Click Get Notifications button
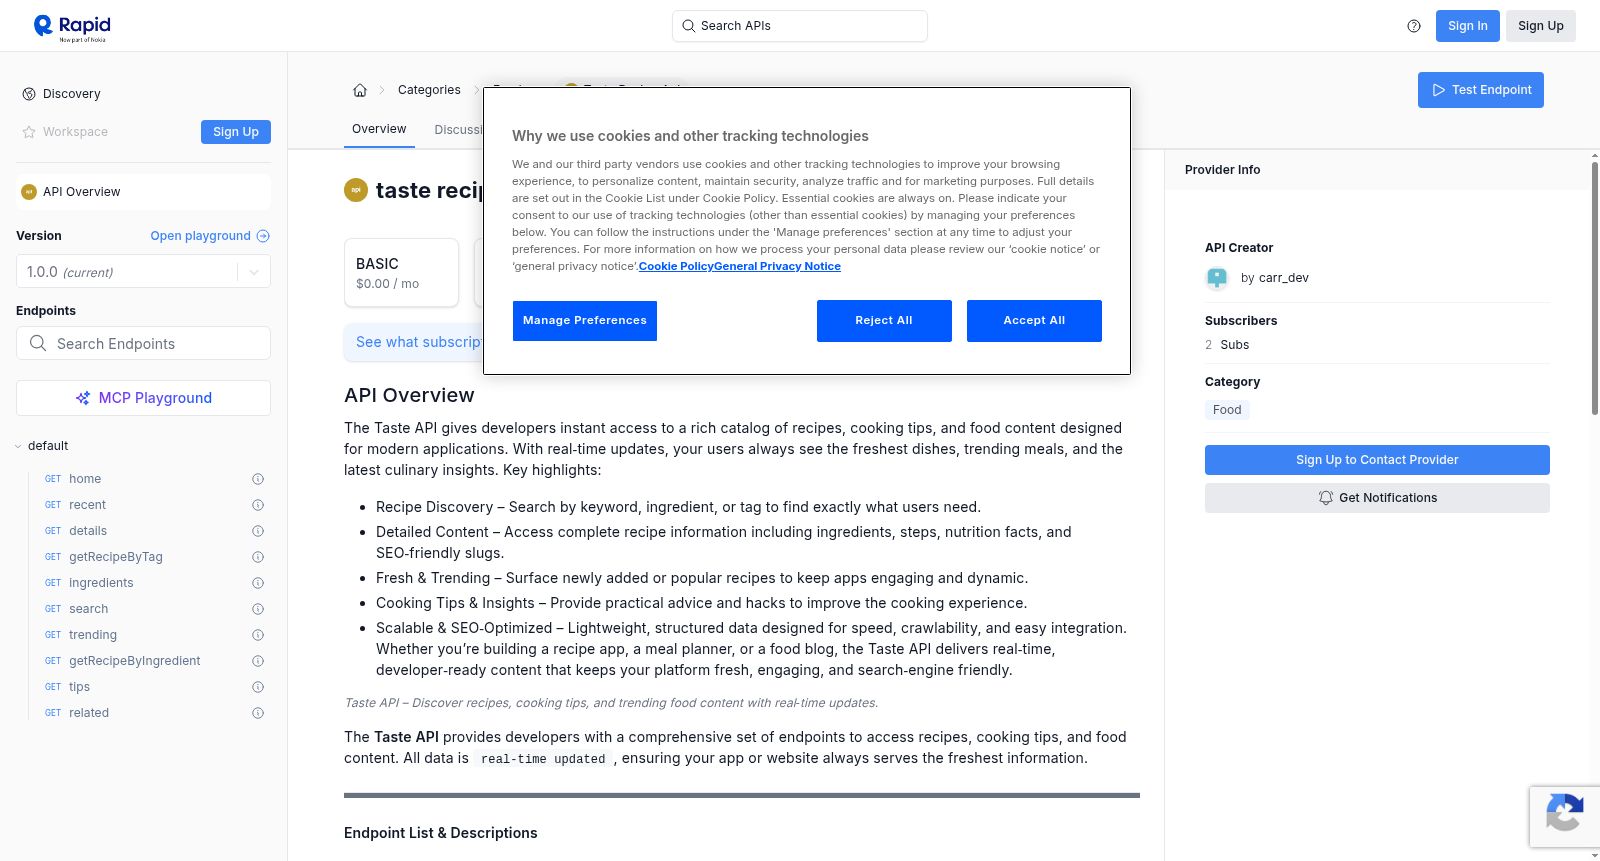Viewport: 1600px width, 861px height. pos(1377,498)
